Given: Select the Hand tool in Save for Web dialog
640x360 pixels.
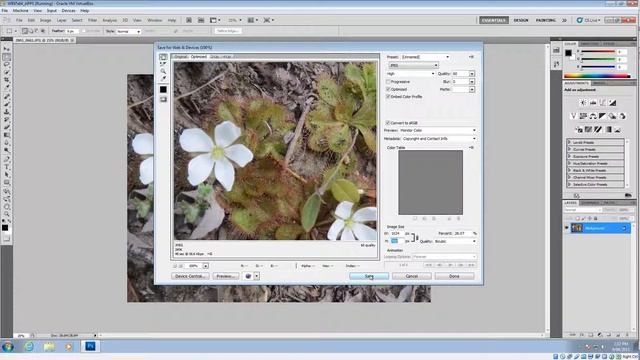Looking at the screenshot, I should (x=163, y=57).
